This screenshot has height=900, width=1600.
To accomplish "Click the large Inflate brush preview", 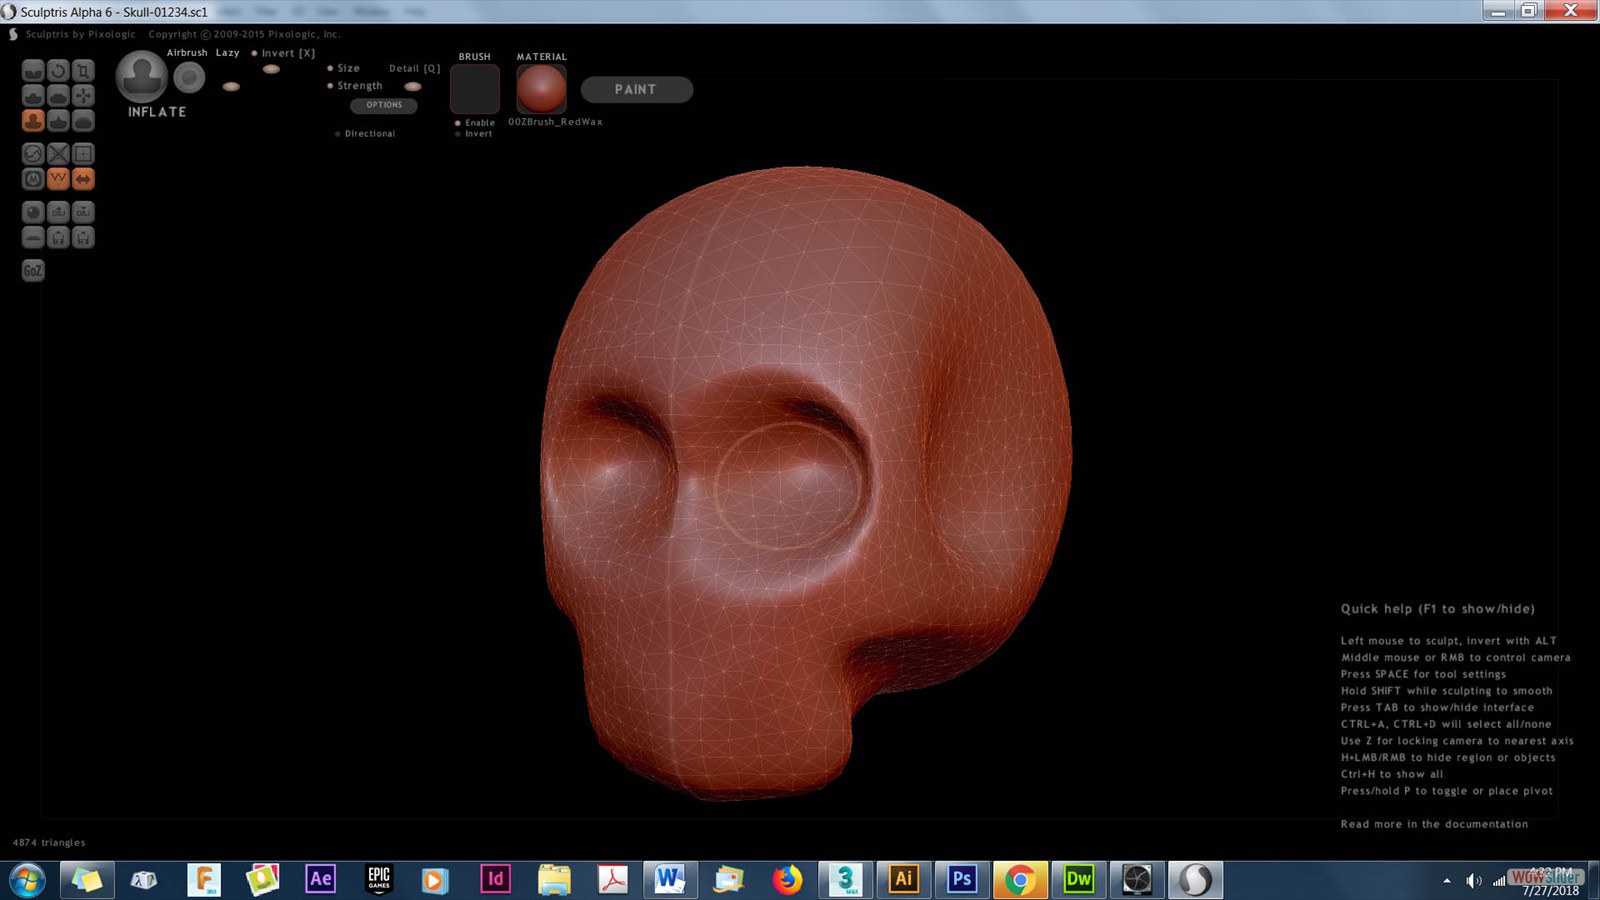I will pyautogui.click(x=141, y=76).
